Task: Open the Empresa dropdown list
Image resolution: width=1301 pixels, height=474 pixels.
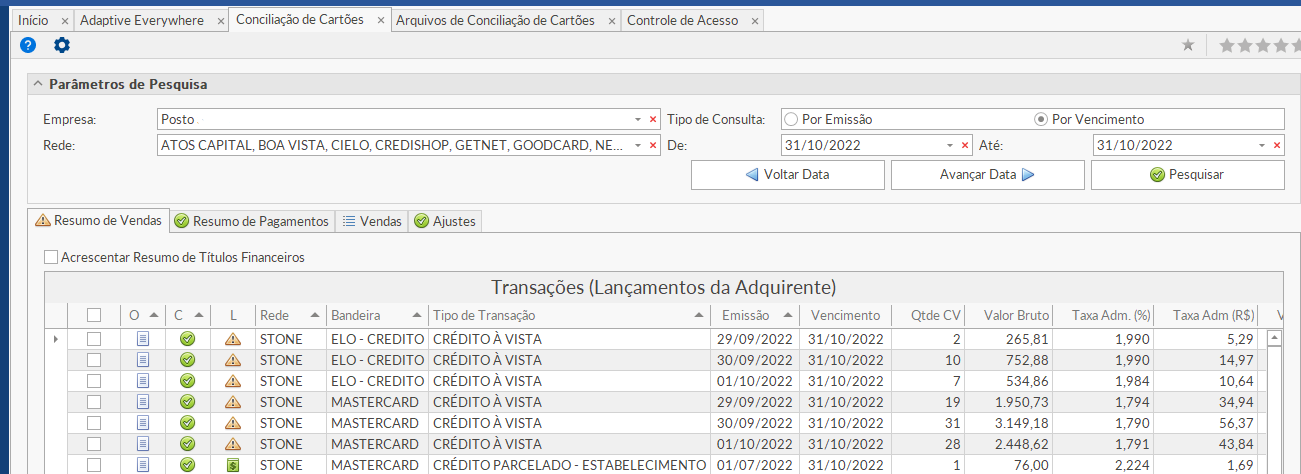Action: click(638, 119)
